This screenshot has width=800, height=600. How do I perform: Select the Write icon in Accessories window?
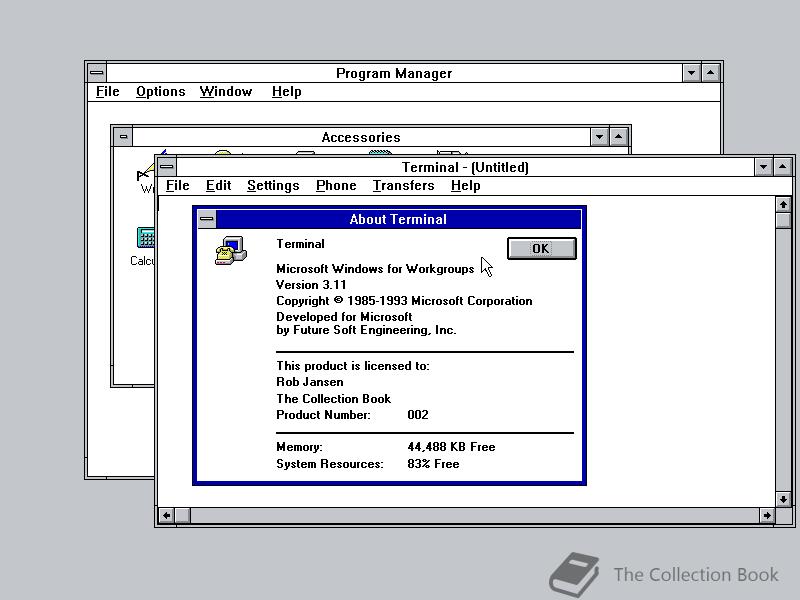tap(146, 173)
